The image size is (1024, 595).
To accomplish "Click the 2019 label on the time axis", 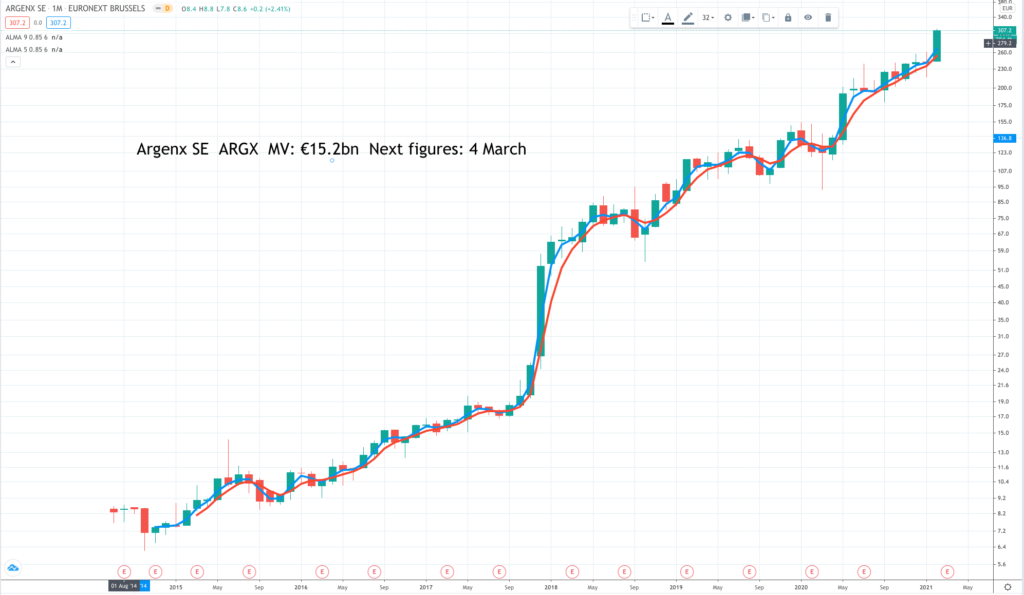I will click(676, 587).
